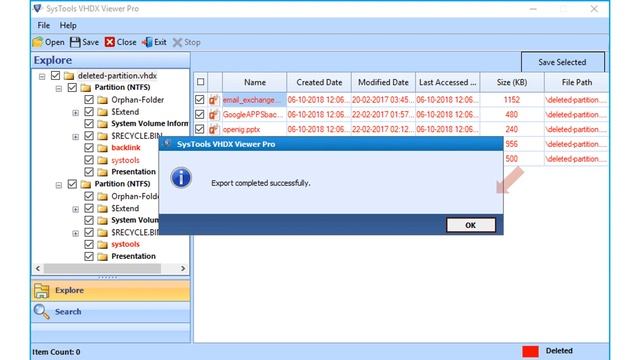The width and height of the screenshot is (640, 360).
Task: Select the second systools folder in tree
Action: [125, 244]
